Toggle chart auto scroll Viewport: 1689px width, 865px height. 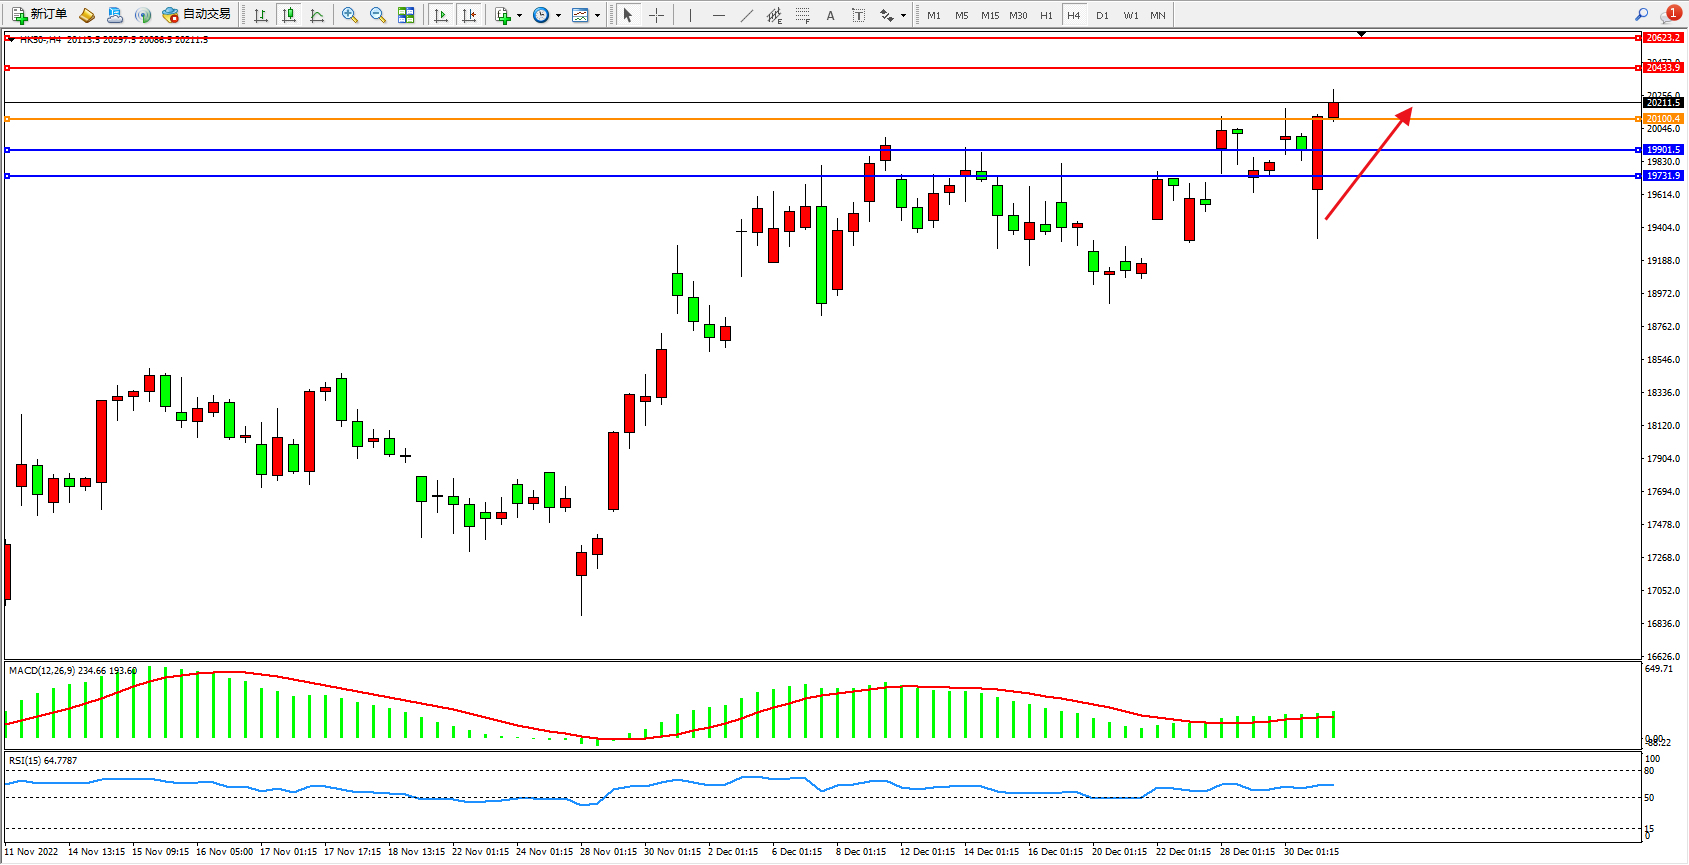pyautogui.click(x=441, y=15)
